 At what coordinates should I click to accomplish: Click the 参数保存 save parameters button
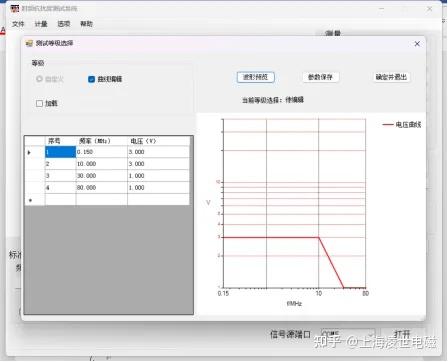tap(320, 77)
